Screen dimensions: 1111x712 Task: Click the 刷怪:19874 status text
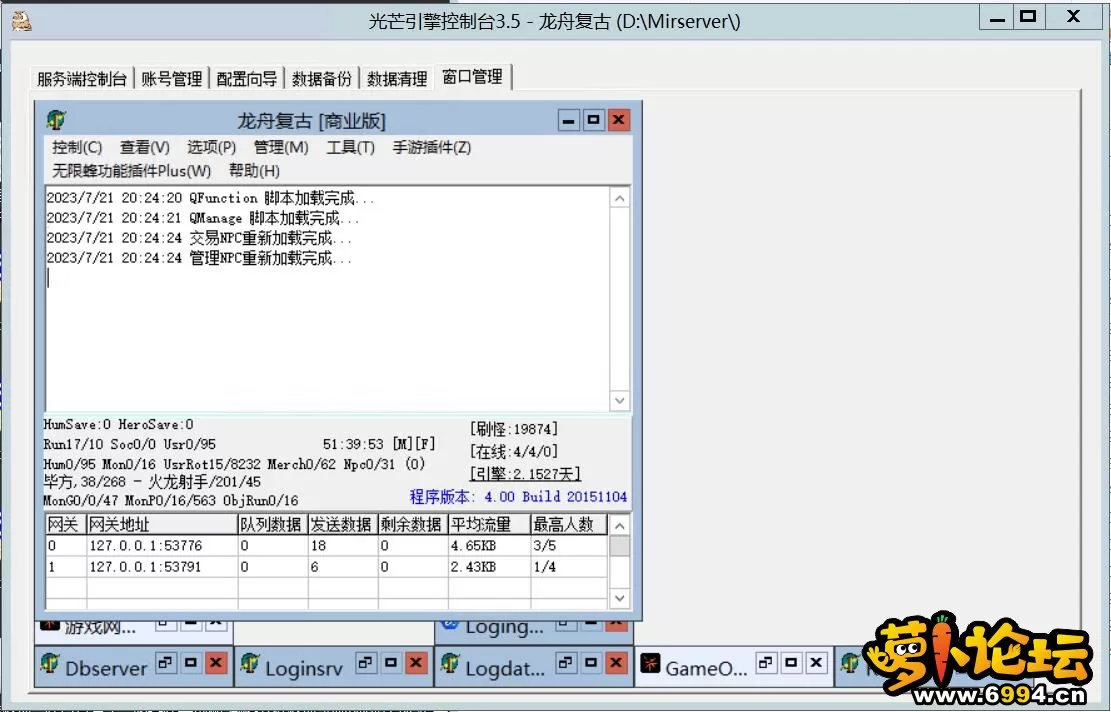coord(514,429)
